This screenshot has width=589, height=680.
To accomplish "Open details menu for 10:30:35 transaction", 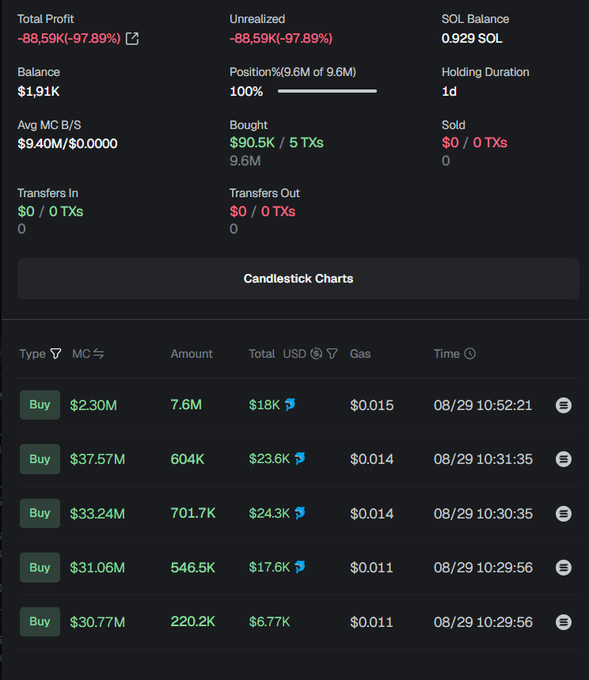I will tap(563, 513).
